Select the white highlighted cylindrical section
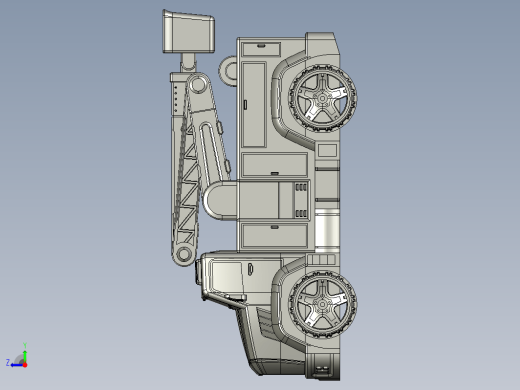This screenshot has width=520, height=390. coord(327,228)
